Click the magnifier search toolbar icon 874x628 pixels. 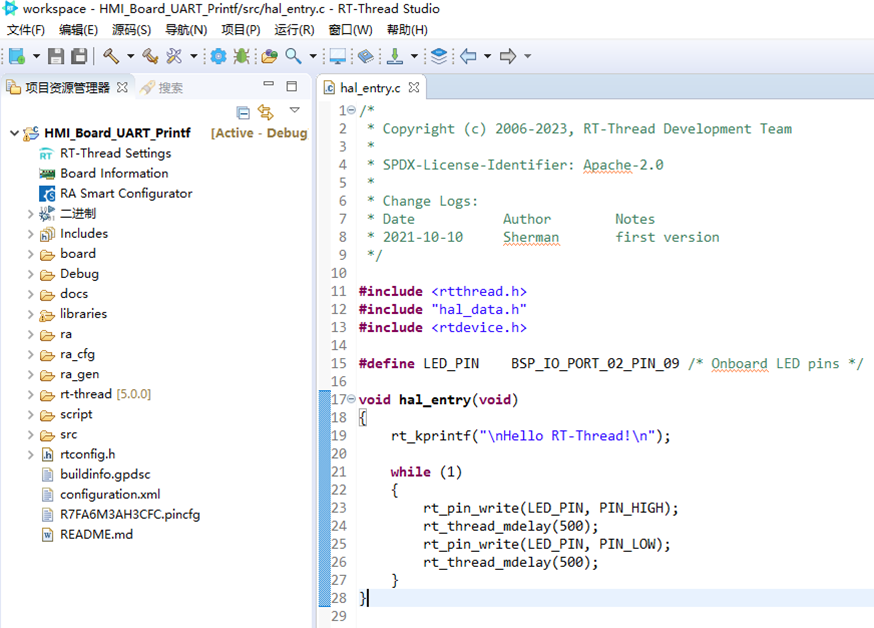(293, 56)
